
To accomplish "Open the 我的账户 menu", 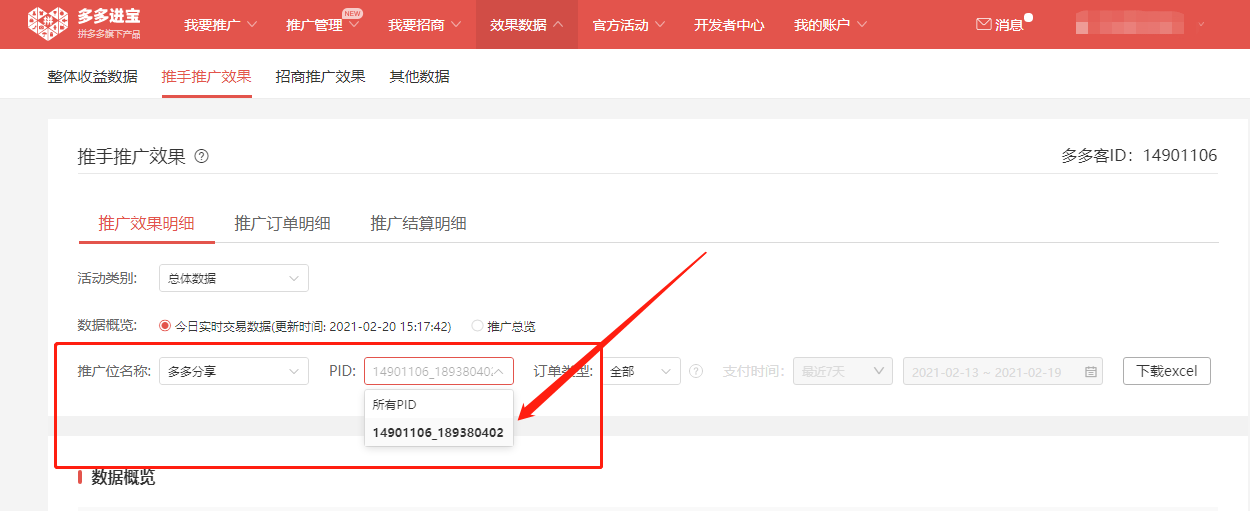I will [x=830, y=25].
